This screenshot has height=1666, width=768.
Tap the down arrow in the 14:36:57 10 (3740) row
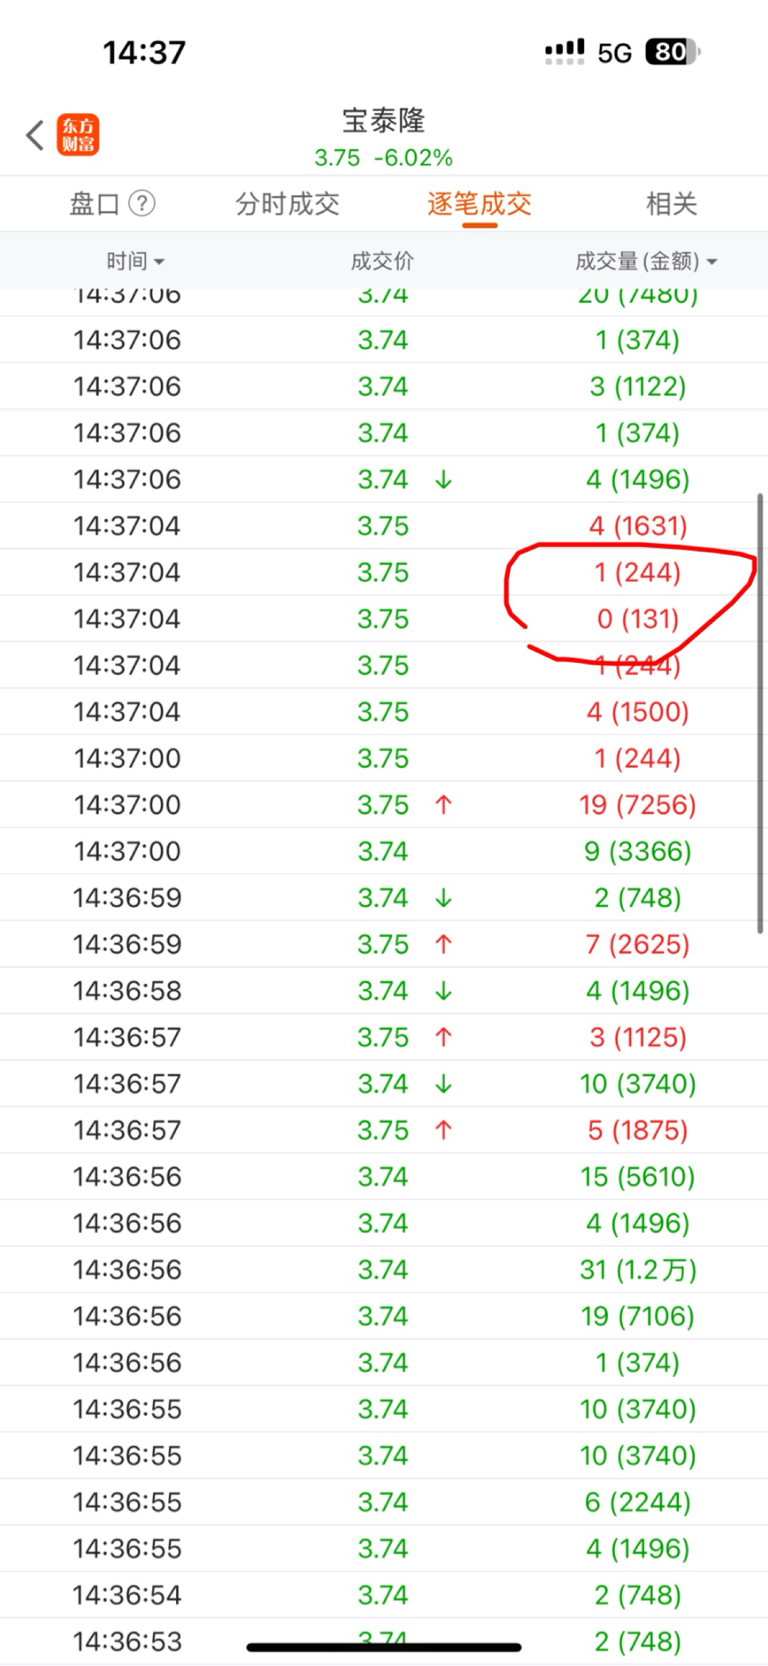[x=444, y=1084]
